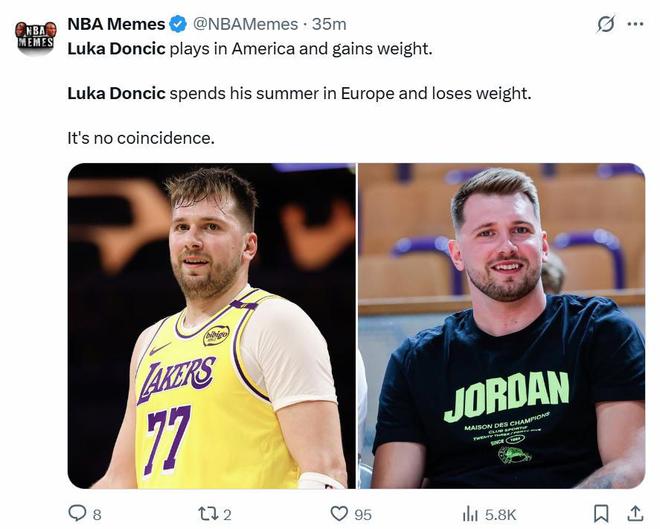Bookmark this post
Image resolution: width=660 pixels, height=529 pixels.
(601, 513)
